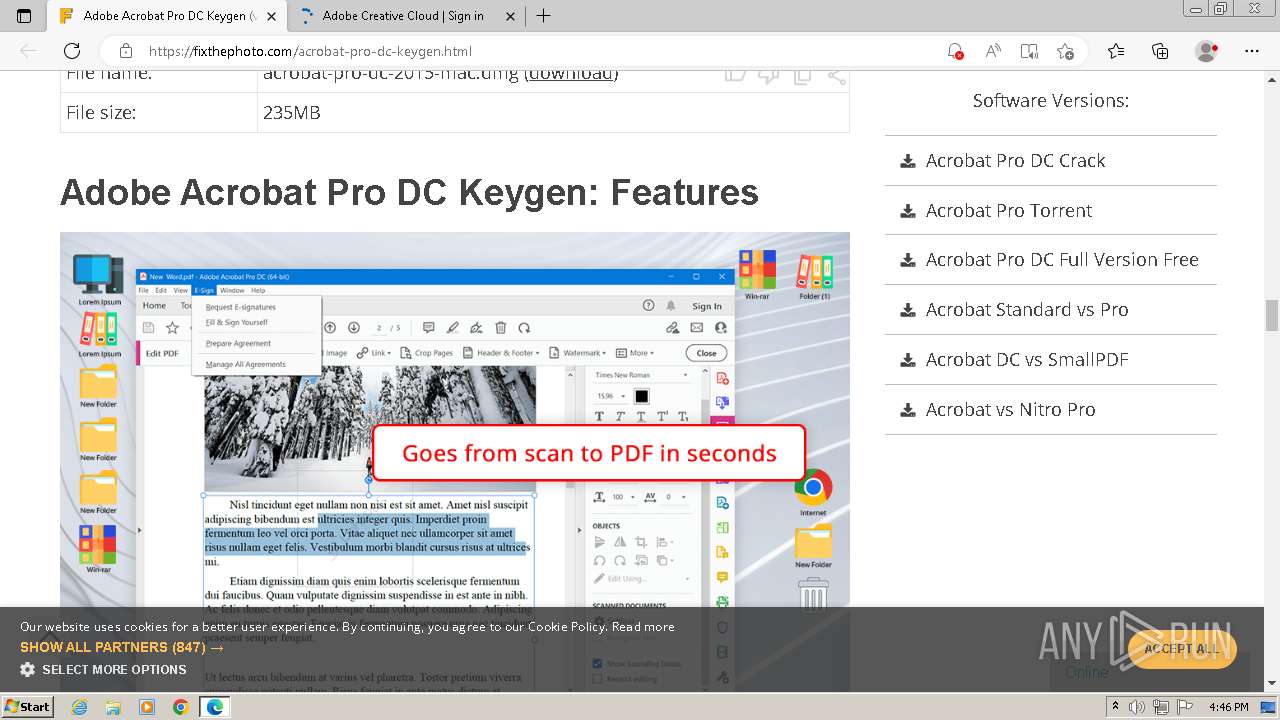Open Action Center flag icon
Screen dimensions: 1280x720
(x=1185, y=707)
